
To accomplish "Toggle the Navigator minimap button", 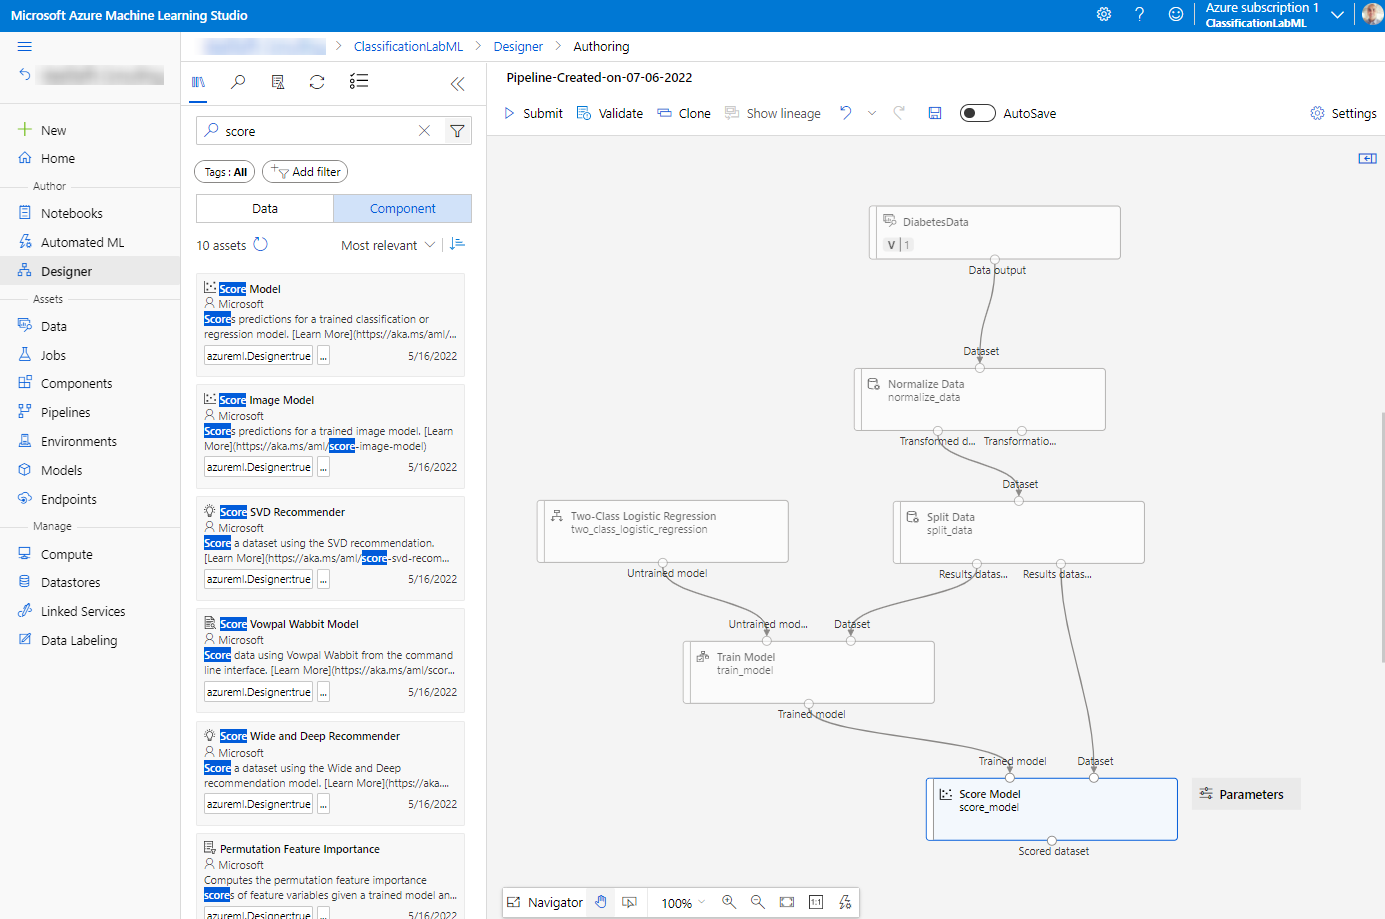I will 545,902.
